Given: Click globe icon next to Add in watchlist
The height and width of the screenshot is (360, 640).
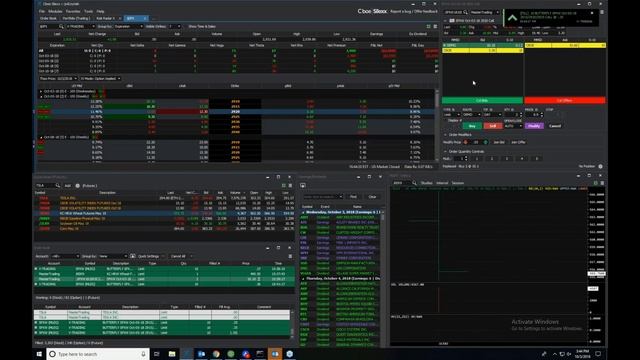Looking at the screenshot, I should coord(78,186).
